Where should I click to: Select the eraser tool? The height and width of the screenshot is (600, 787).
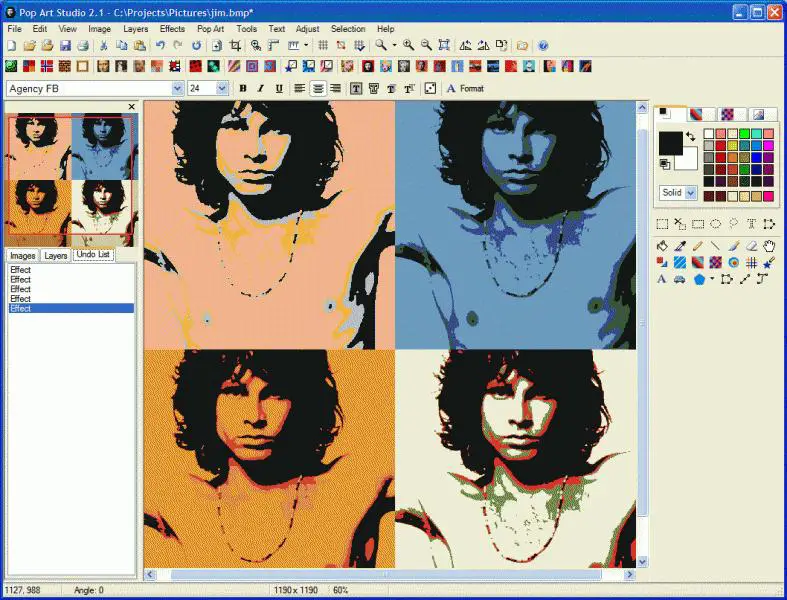[x=751, y=246]
